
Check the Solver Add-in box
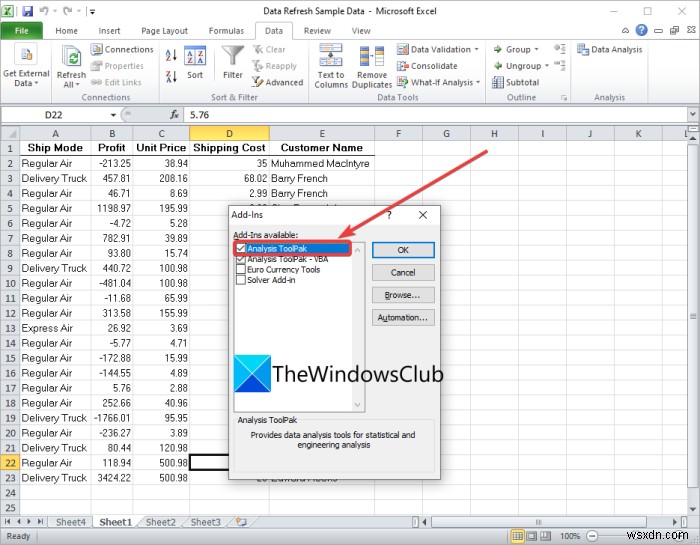(x=241, y=280)
